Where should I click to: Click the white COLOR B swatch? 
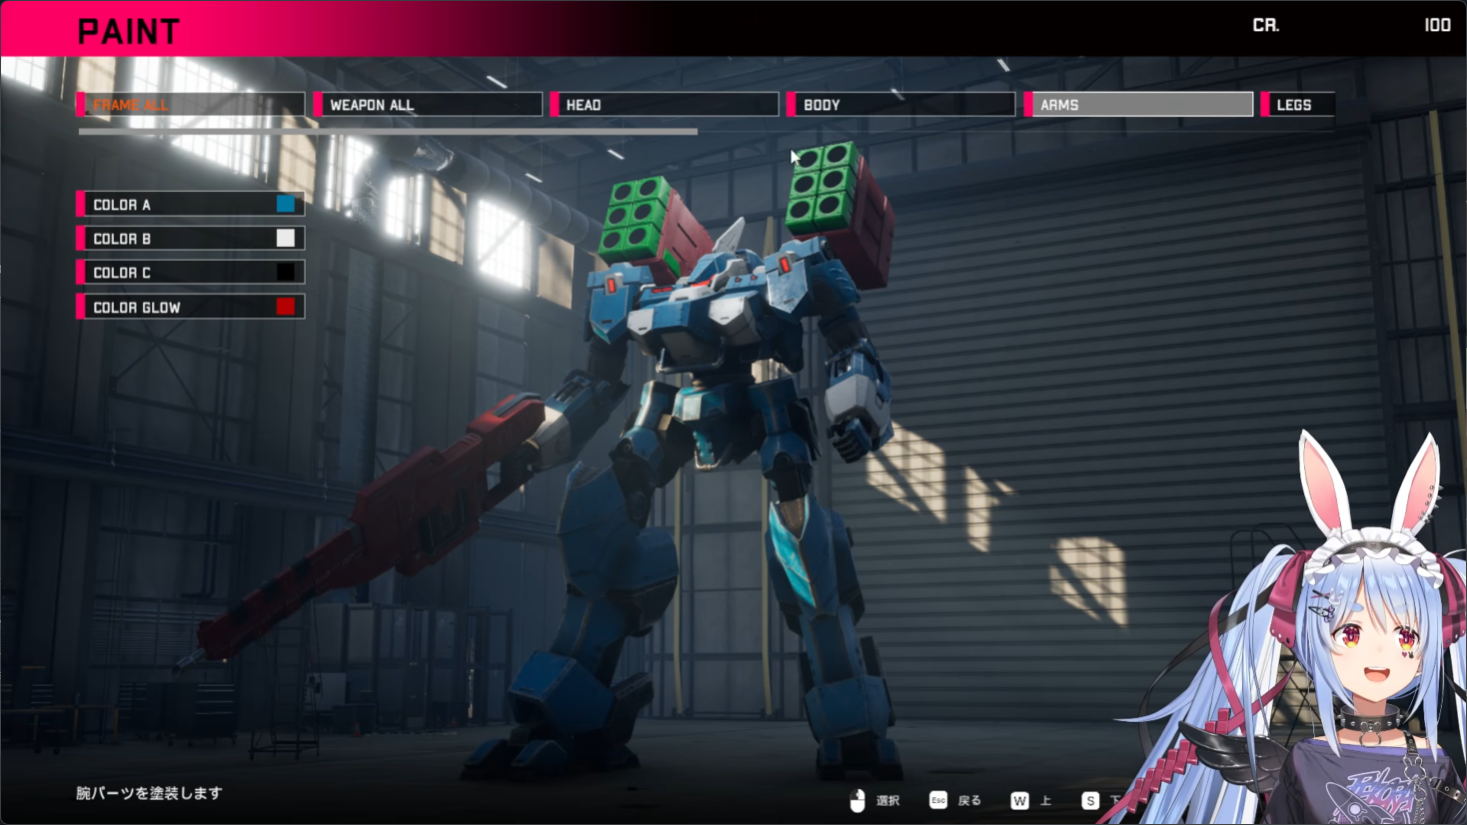point(286,238)
